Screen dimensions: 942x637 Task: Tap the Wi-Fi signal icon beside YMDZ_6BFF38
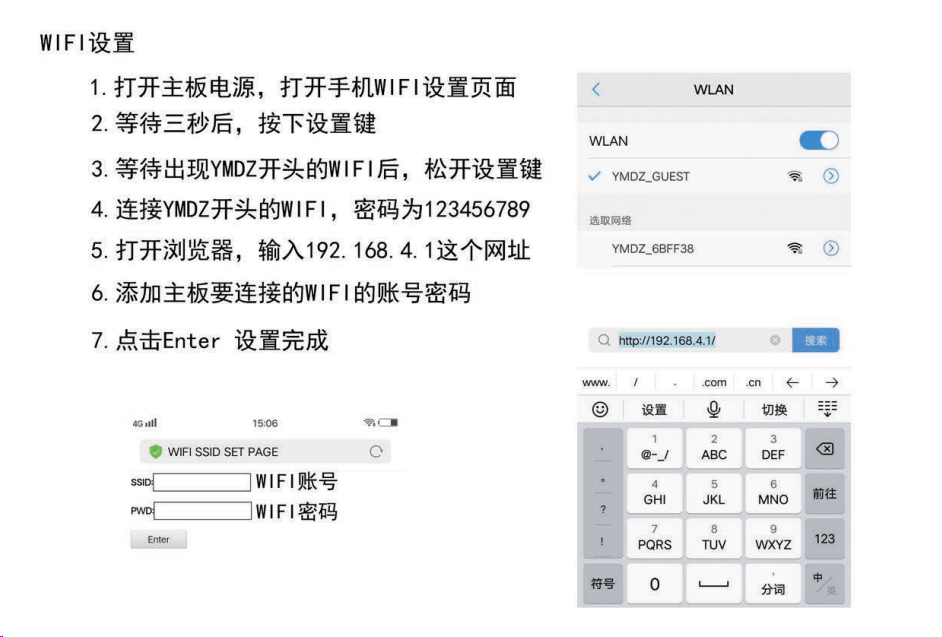795,248
